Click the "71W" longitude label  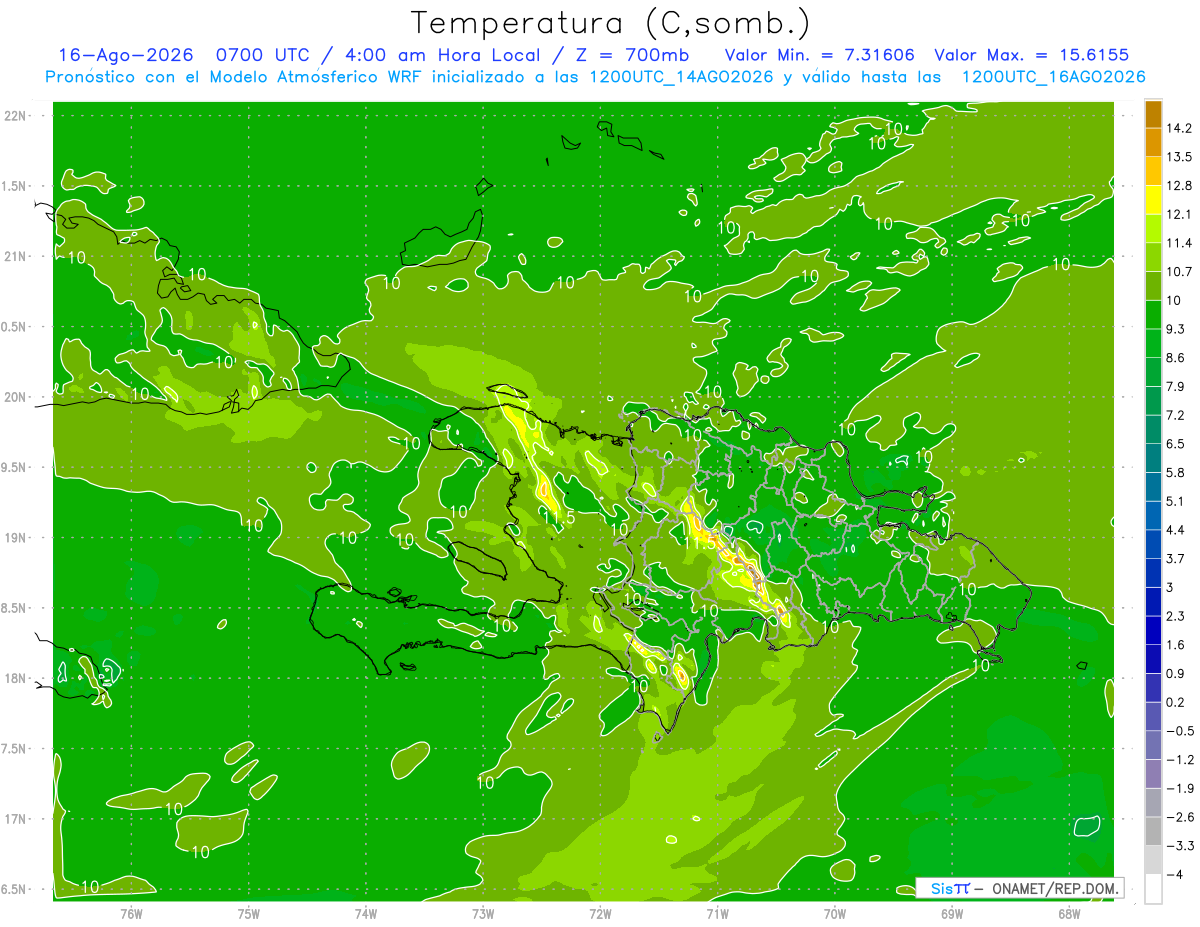tap(717, 914)
